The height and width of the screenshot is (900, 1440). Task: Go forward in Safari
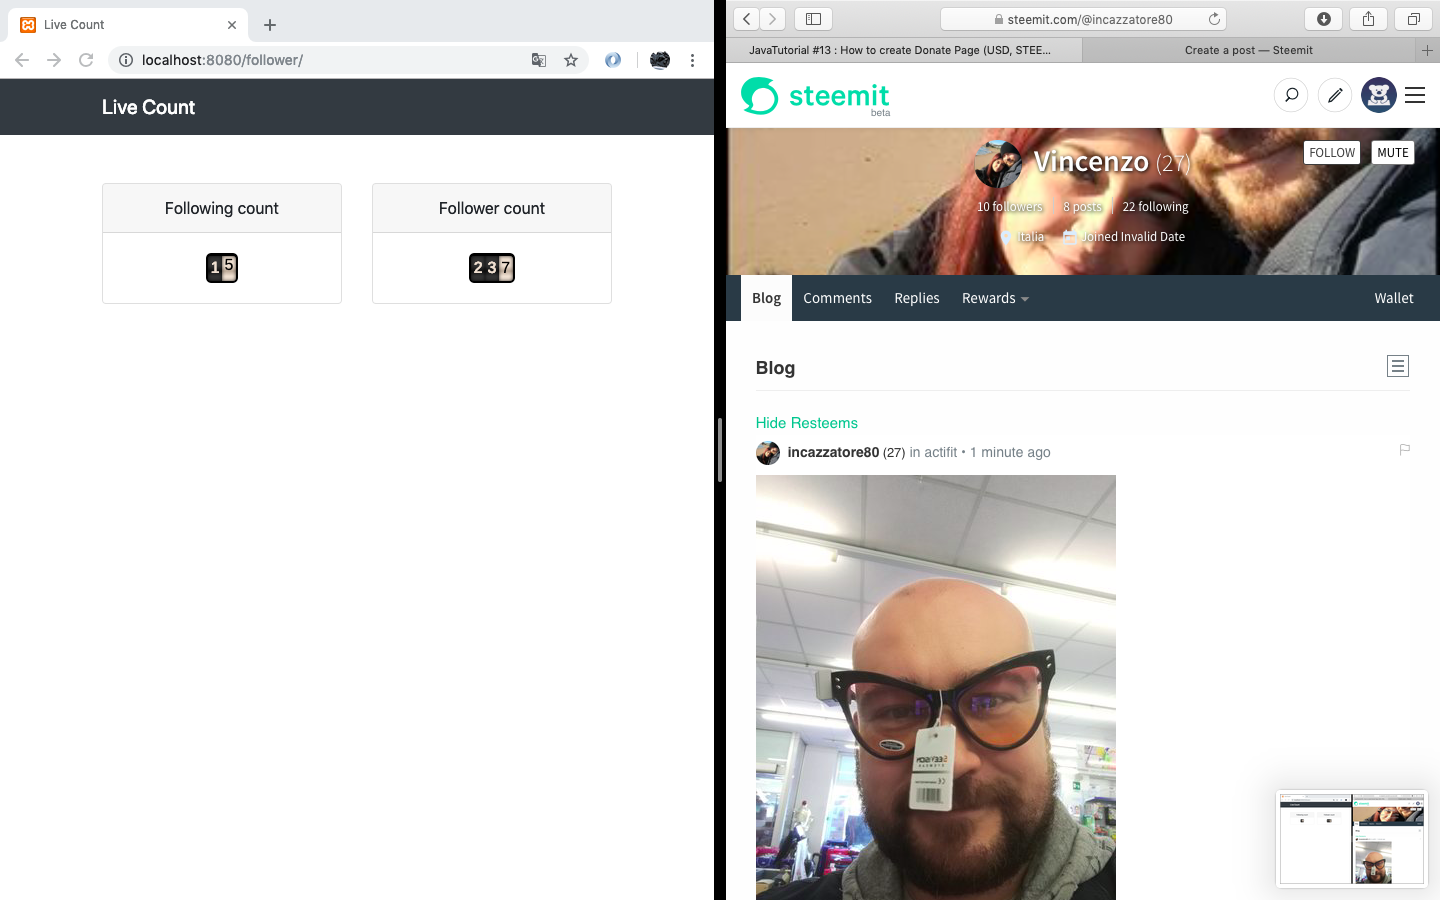click(x=773, y=19)
